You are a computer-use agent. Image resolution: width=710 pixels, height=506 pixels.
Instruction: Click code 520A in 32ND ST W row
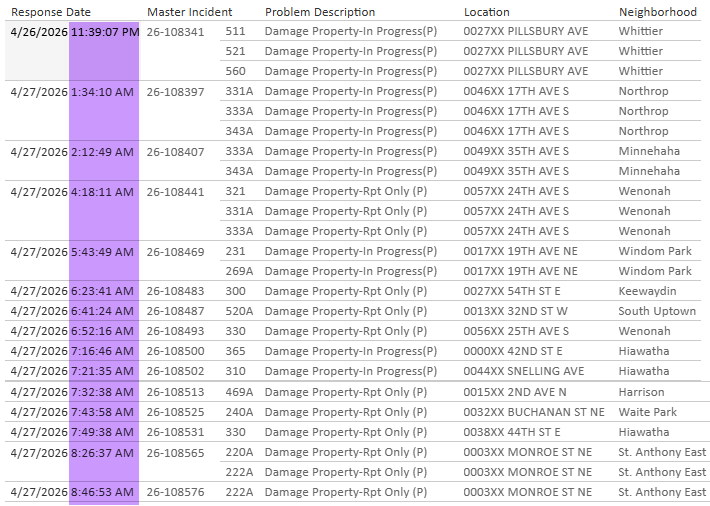pyautogui.click(x=239, y=311)
